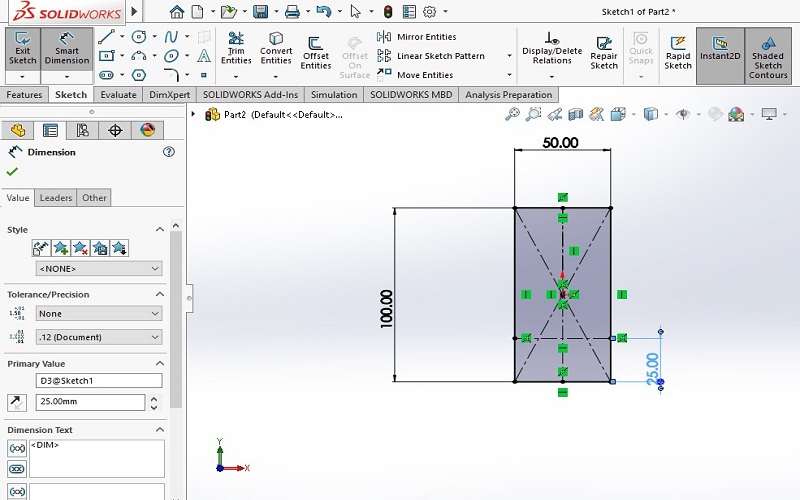Select the Polygon sketch tool
800x500 pixels.
click(x=139, y=75)
